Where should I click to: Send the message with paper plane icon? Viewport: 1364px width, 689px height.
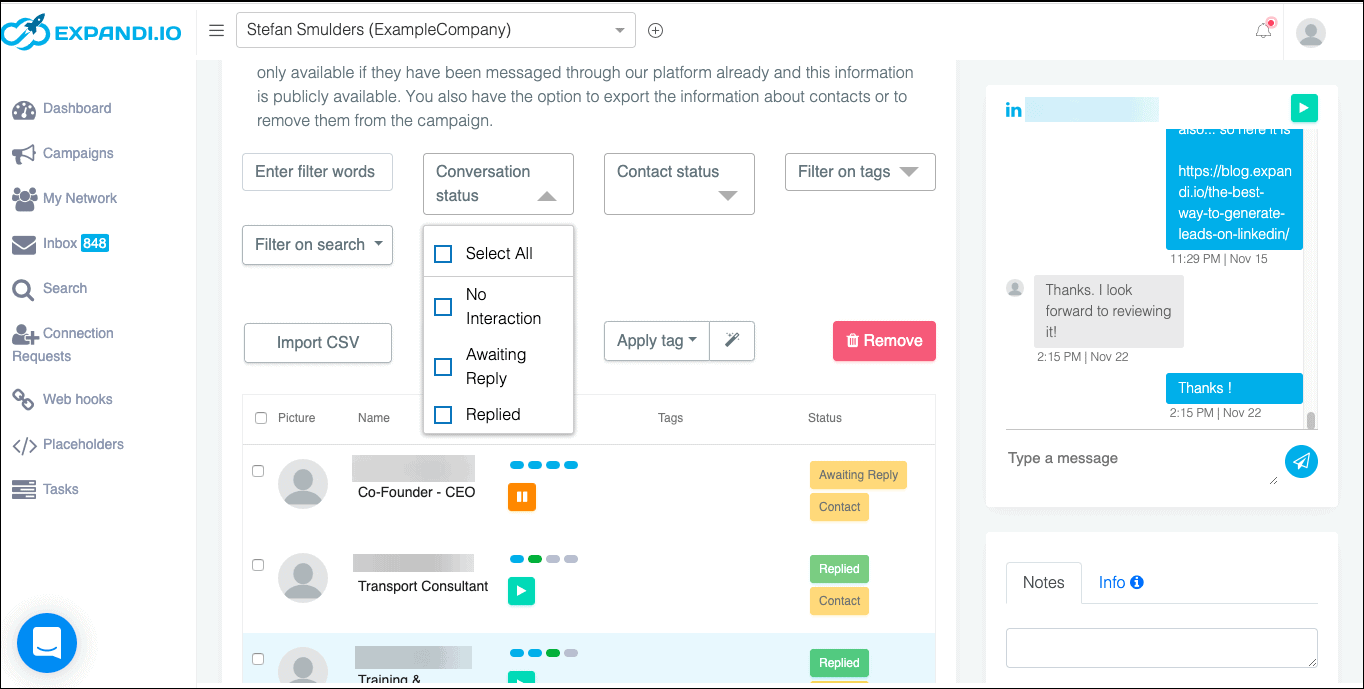[x=1301, y=461]
